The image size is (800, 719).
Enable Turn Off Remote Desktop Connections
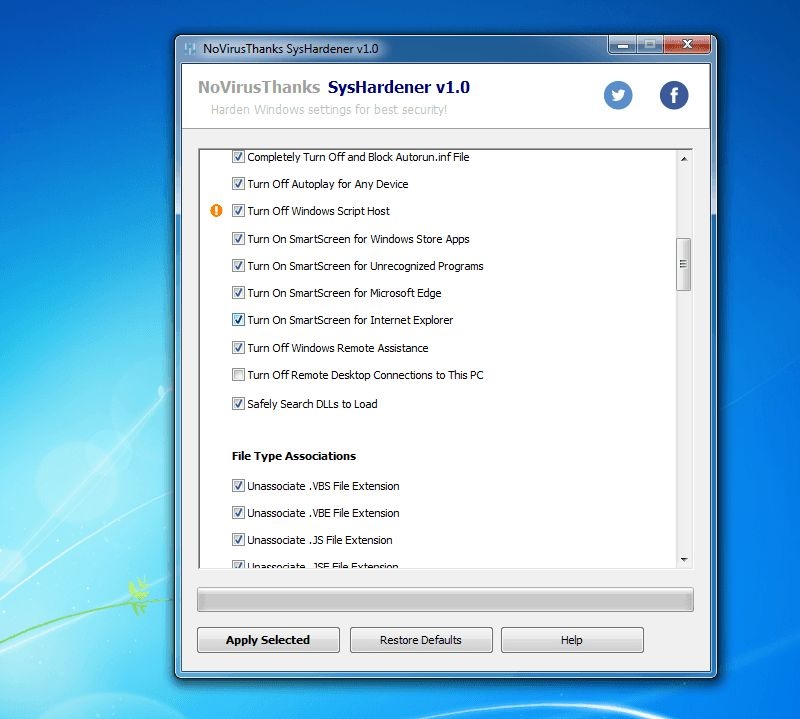238,375
